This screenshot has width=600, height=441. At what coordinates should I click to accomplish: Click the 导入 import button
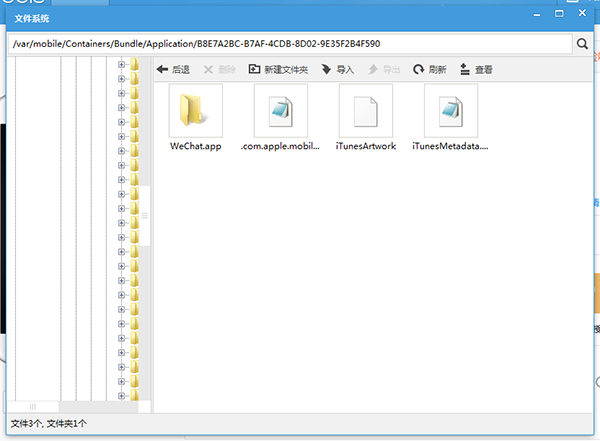[338, 69]
